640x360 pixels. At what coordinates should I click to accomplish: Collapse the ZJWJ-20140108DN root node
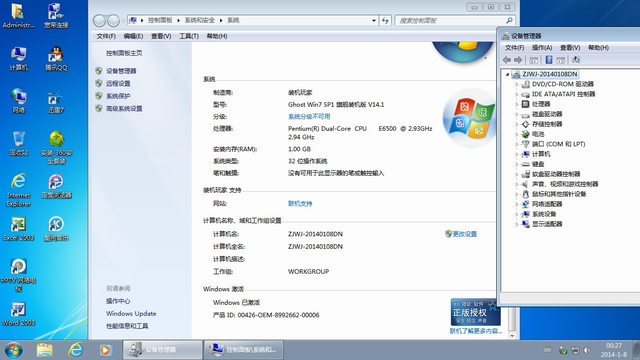507,74
